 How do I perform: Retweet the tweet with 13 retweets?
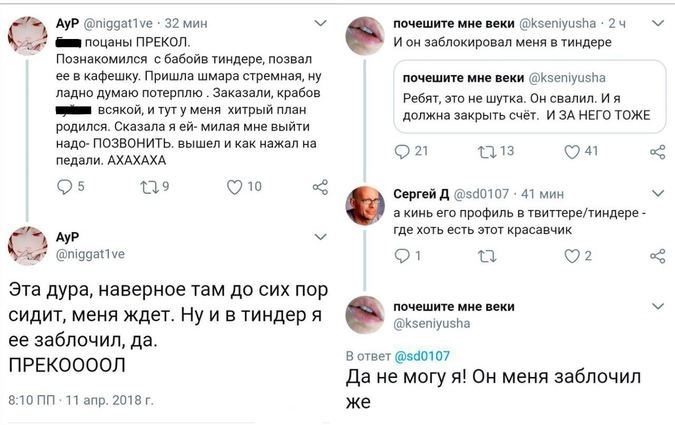coord(490,151)
